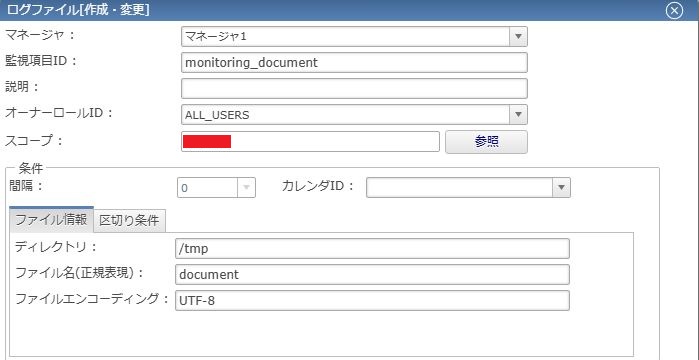Expand the オーナーロールID dropdown arrow

point(518,115)
